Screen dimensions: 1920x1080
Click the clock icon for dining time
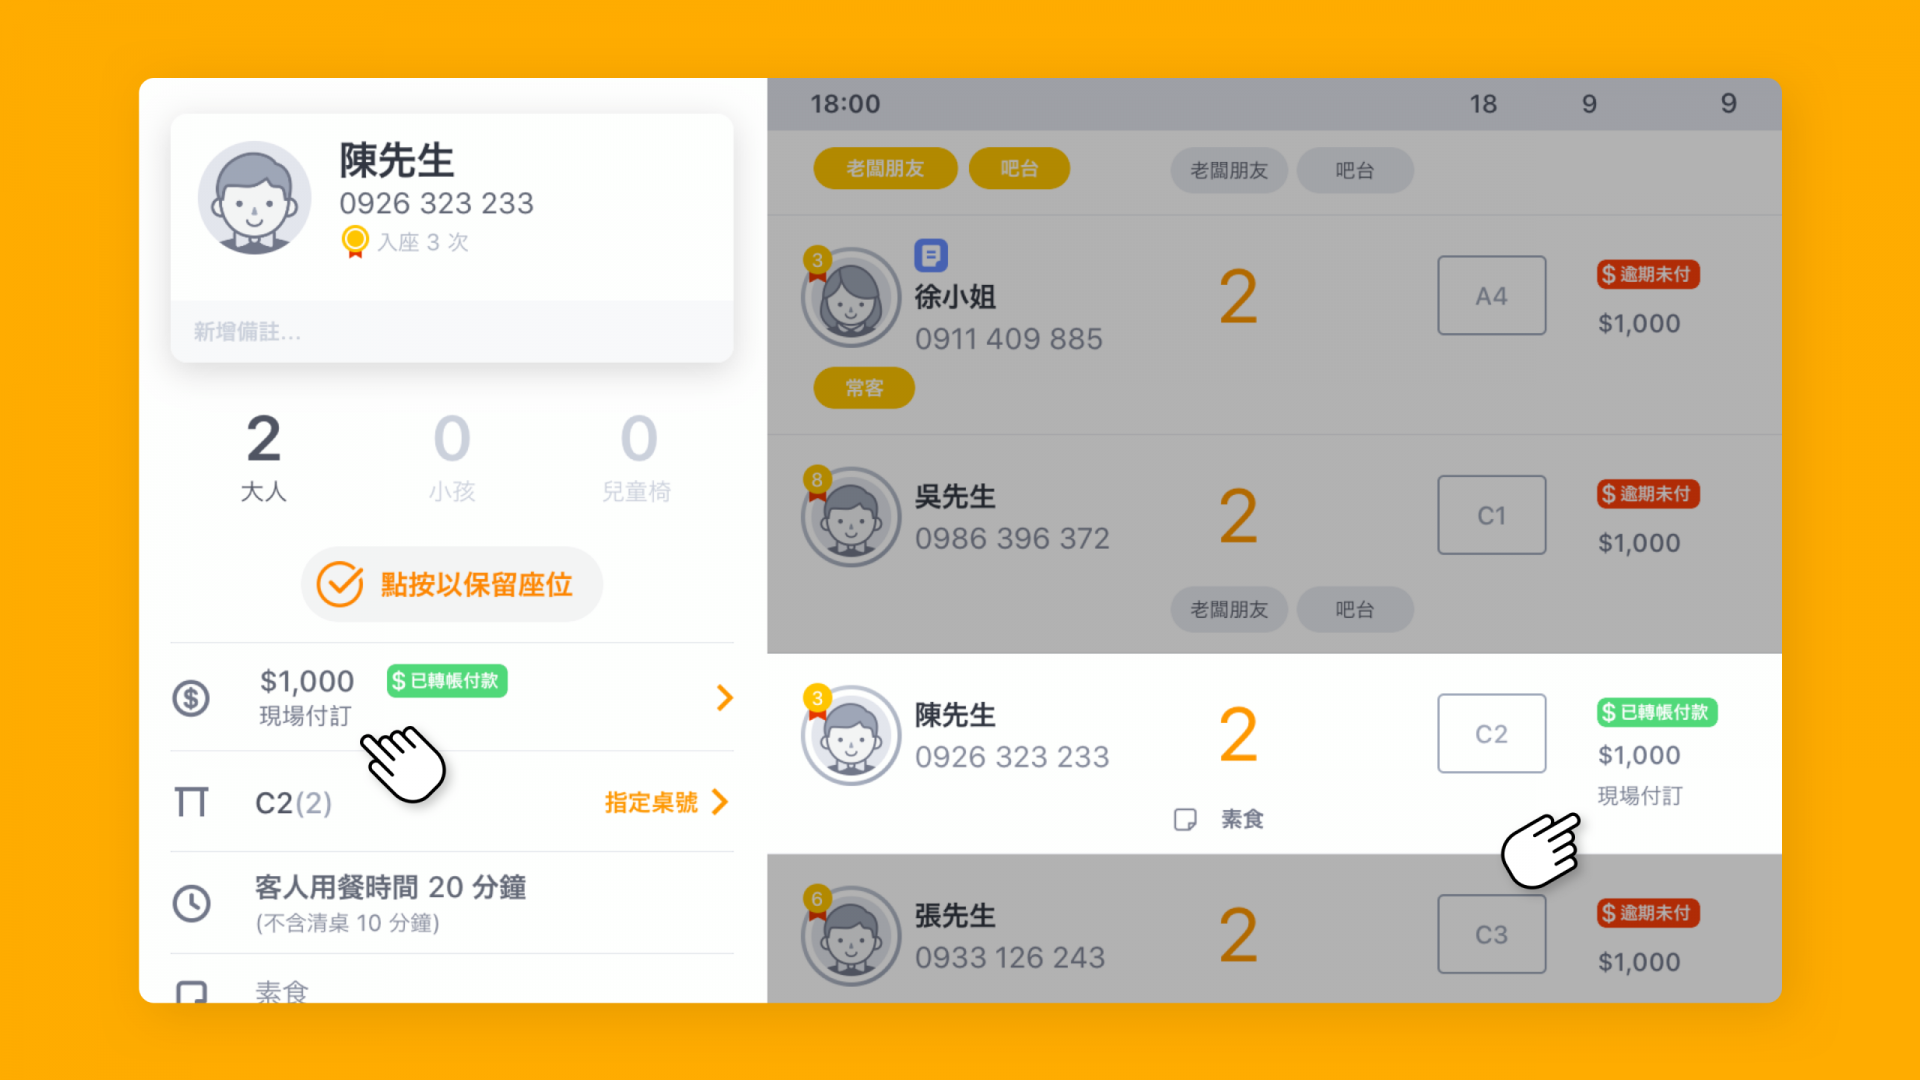point(191,904)
